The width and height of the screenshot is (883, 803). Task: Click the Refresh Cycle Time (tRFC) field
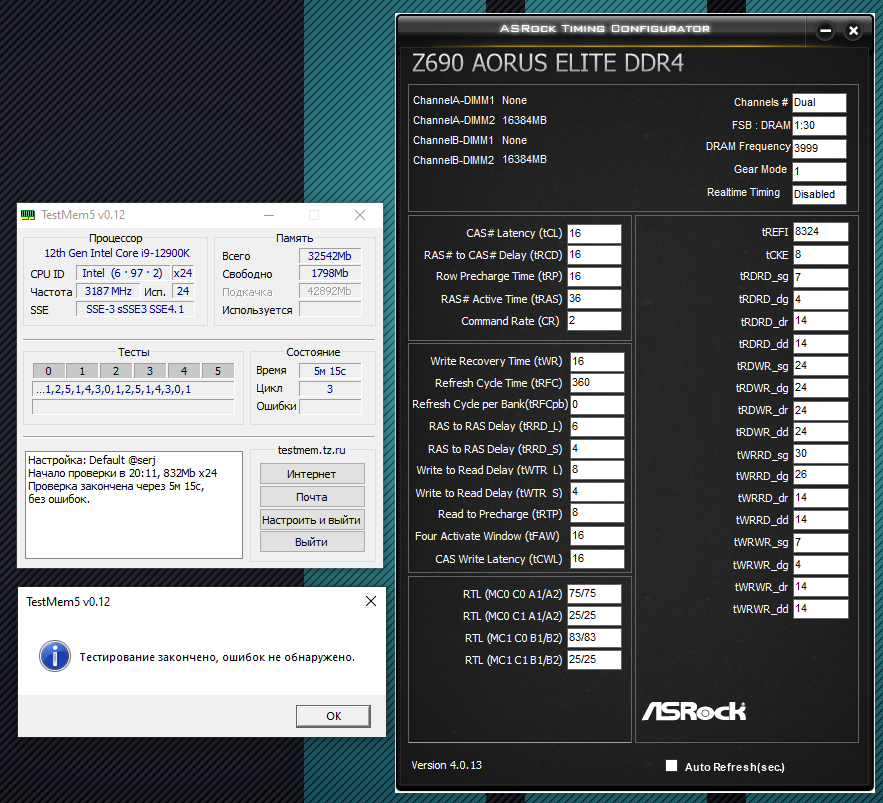point(597,383)
